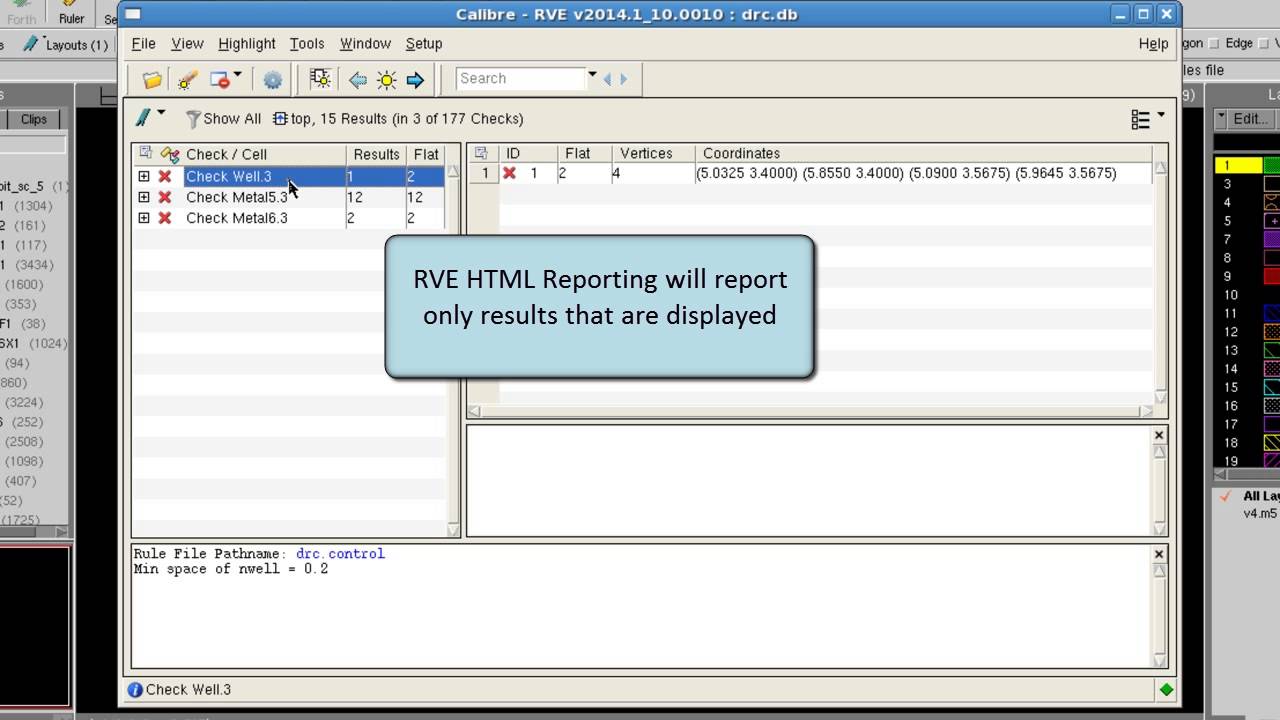Open dropdown arrow next to clear highlights icon
Screen dimensions: 1280x720
click(x=238, y=75)
